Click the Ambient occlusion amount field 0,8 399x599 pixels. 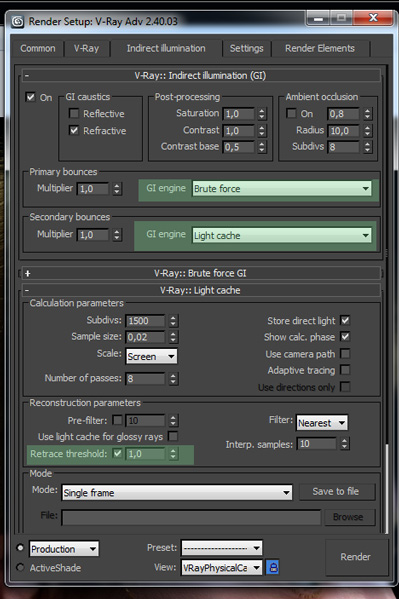point(344,114)
